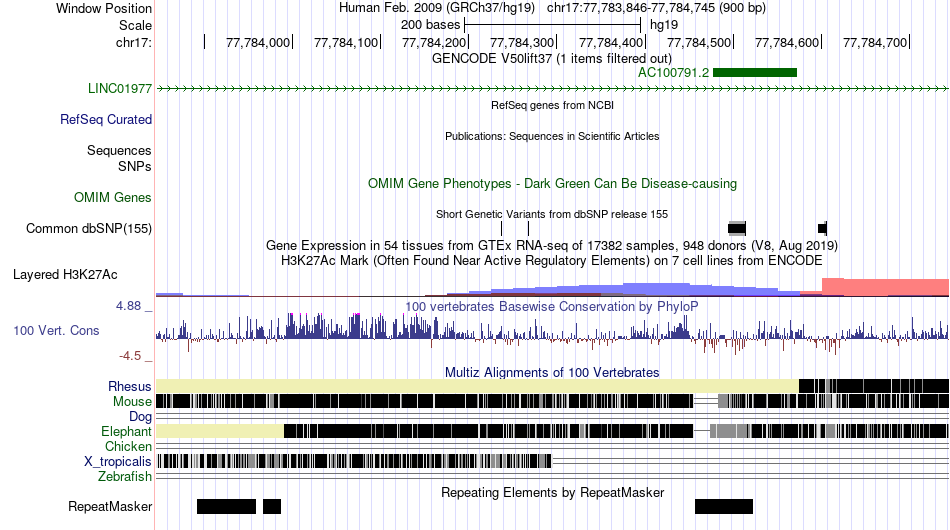Click the OMIM Gene Phenotypes track title
950x530 pixels.
point(553,184)
